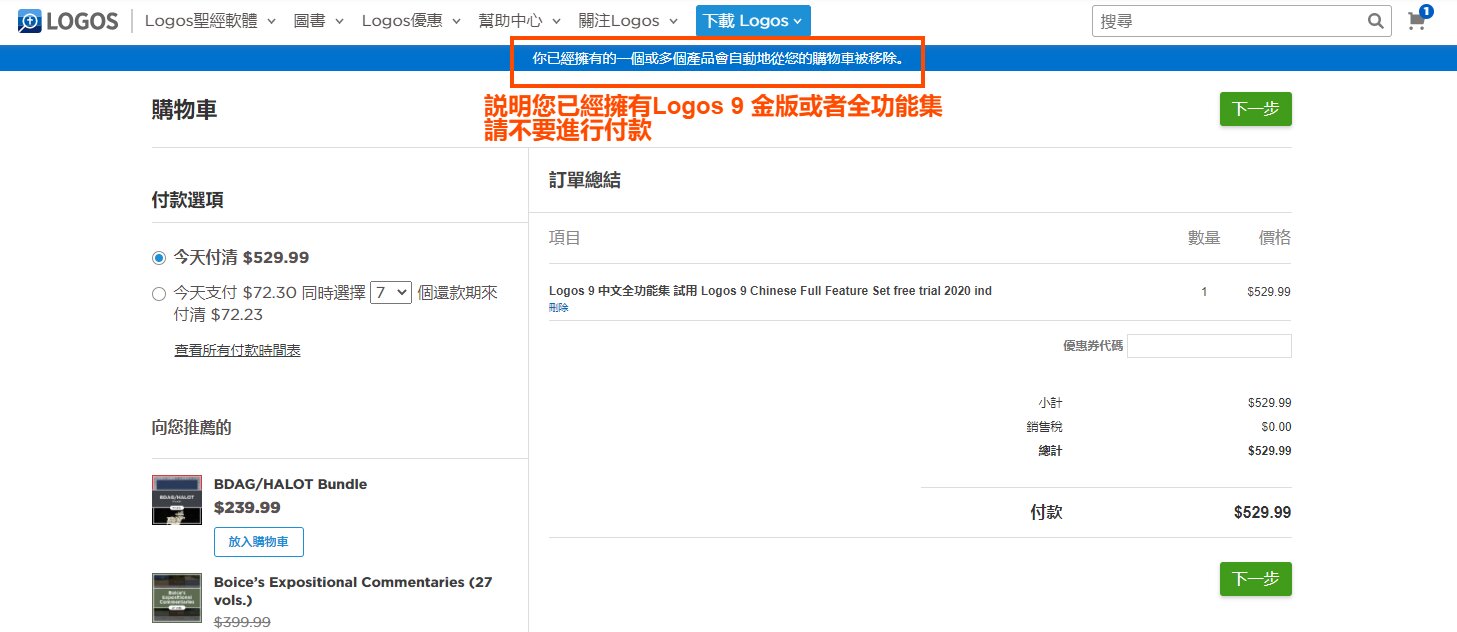Screen dimensions: 1457x632
Task: Click the 付款選項 heading
Action: point(188,200)
